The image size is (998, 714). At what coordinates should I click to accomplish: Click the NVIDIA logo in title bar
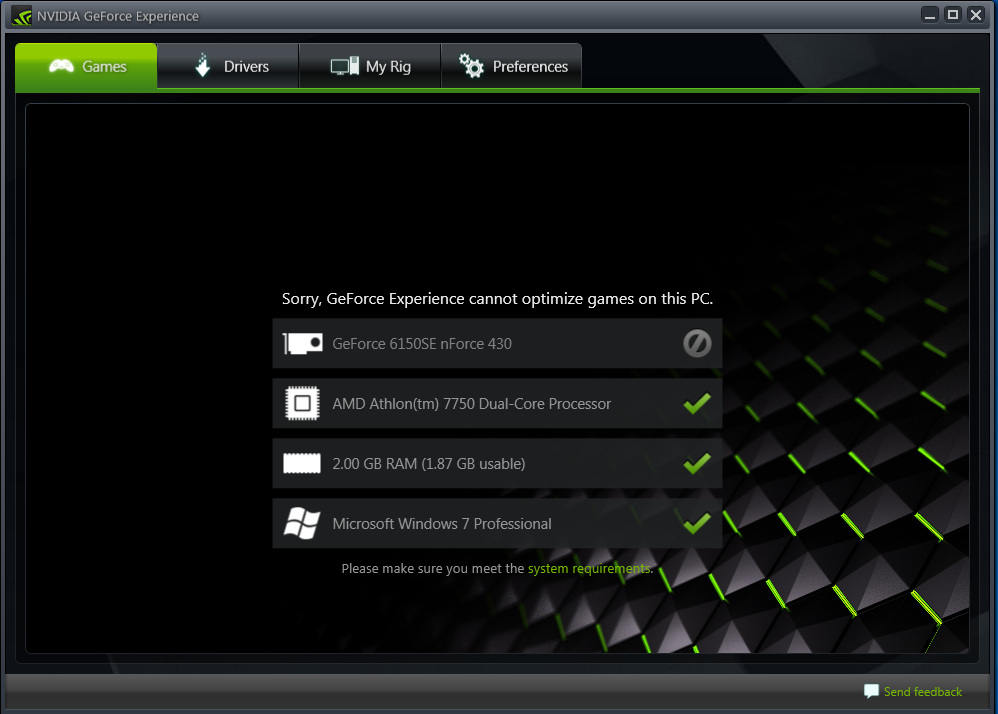(x=22, y=16)
